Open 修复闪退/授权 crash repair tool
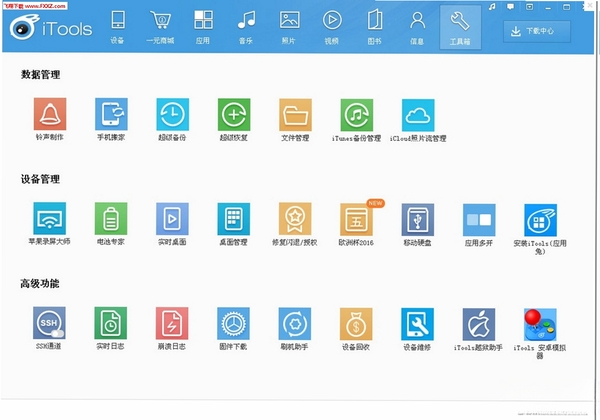The height and width of the screenshot is (420, 600). [x=295, y=219]
